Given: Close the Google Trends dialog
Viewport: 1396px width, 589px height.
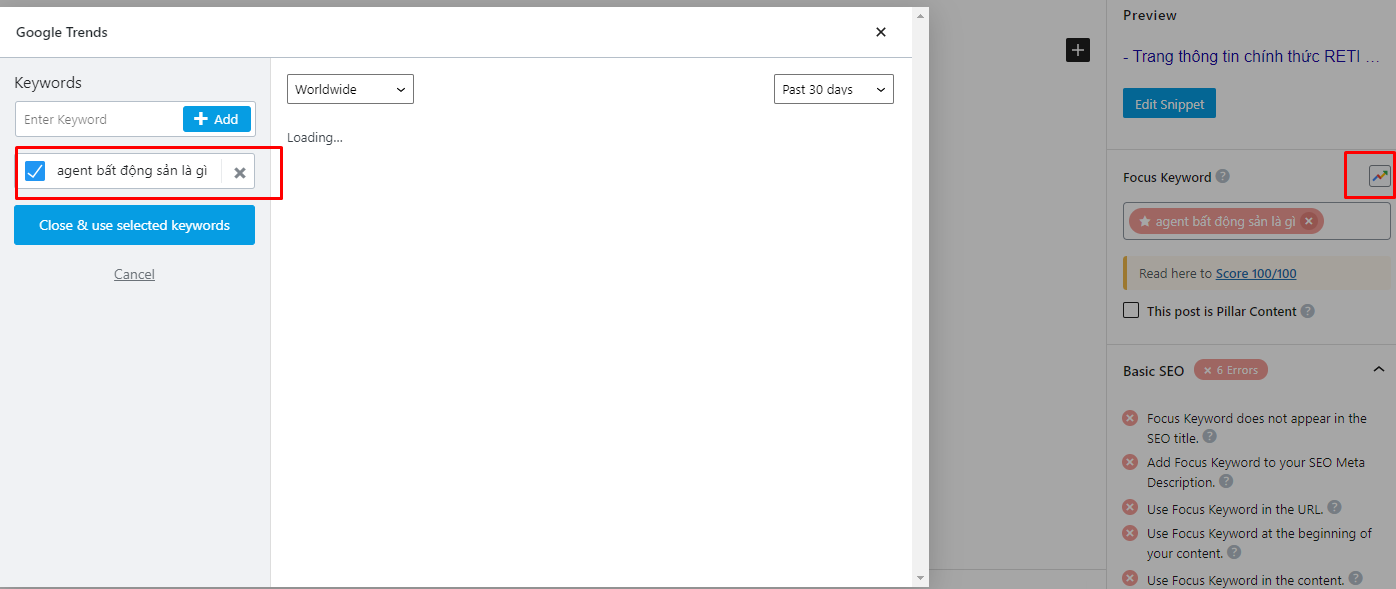Looking at the screenshot, I should 881,32.
